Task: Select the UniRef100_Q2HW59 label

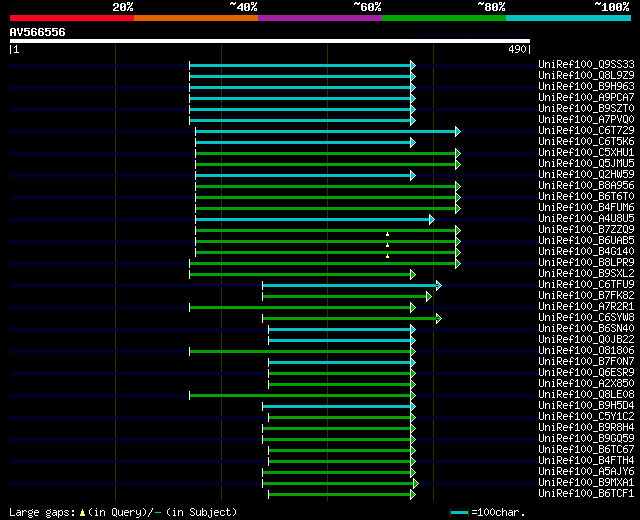Action: pyautogui.click(x=586, y=174)
